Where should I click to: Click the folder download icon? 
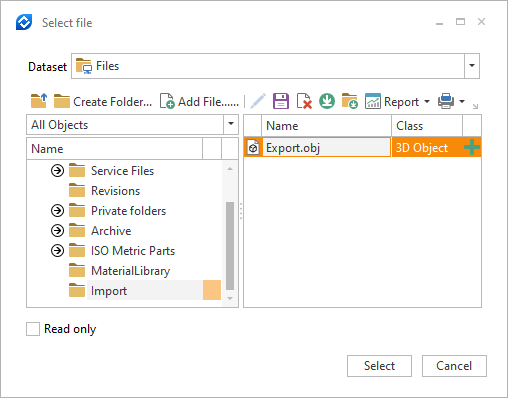pos(350,101)
